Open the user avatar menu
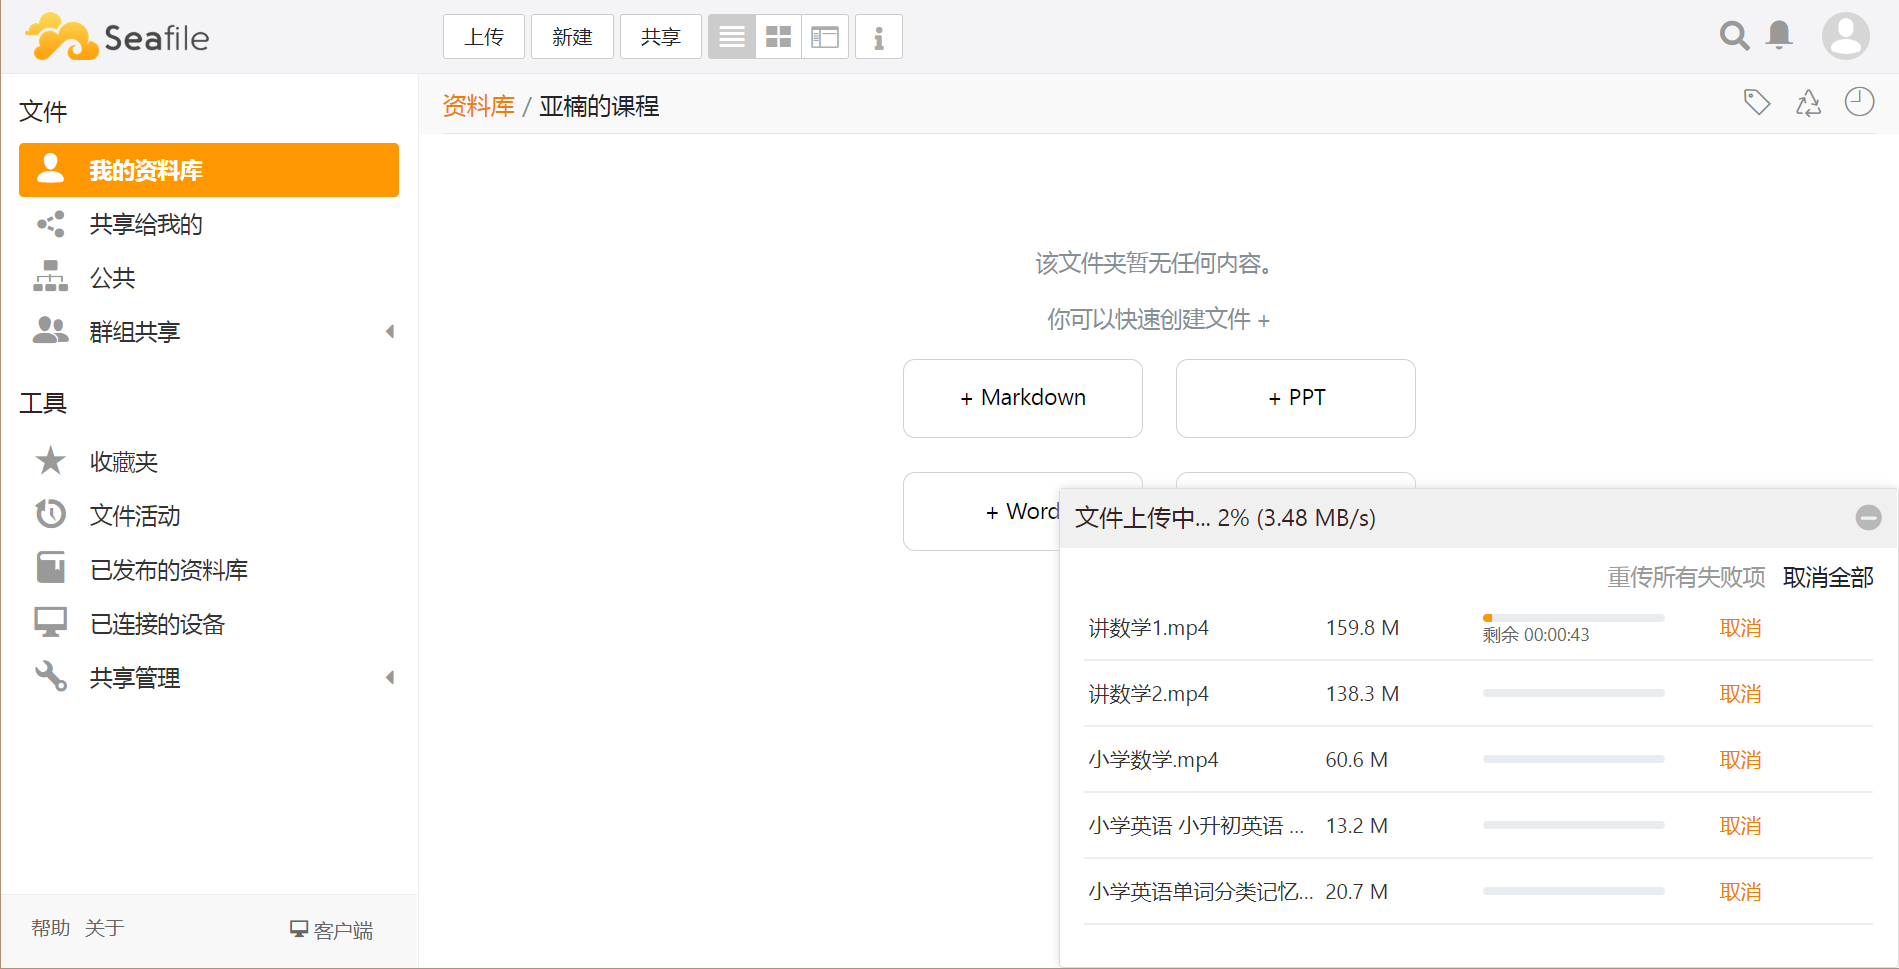The height and width of the screenshot is (969, 1899). (1845, 36)
